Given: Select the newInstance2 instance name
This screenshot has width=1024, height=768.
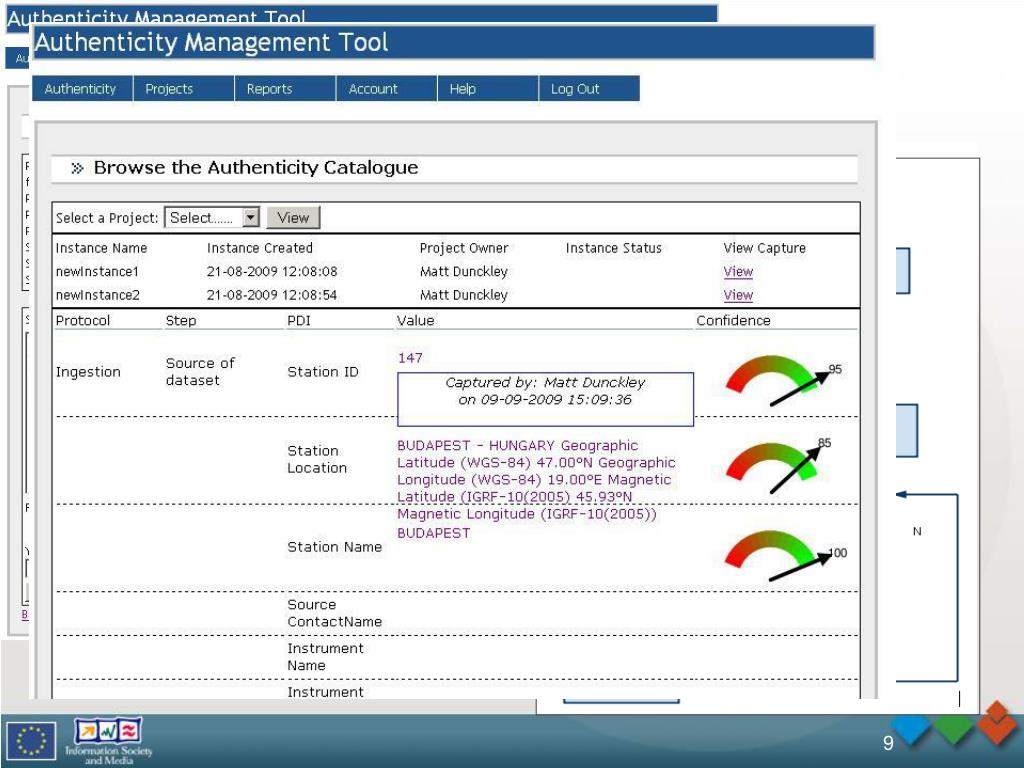Looking at the screenshot, I should tap(97, 295).
